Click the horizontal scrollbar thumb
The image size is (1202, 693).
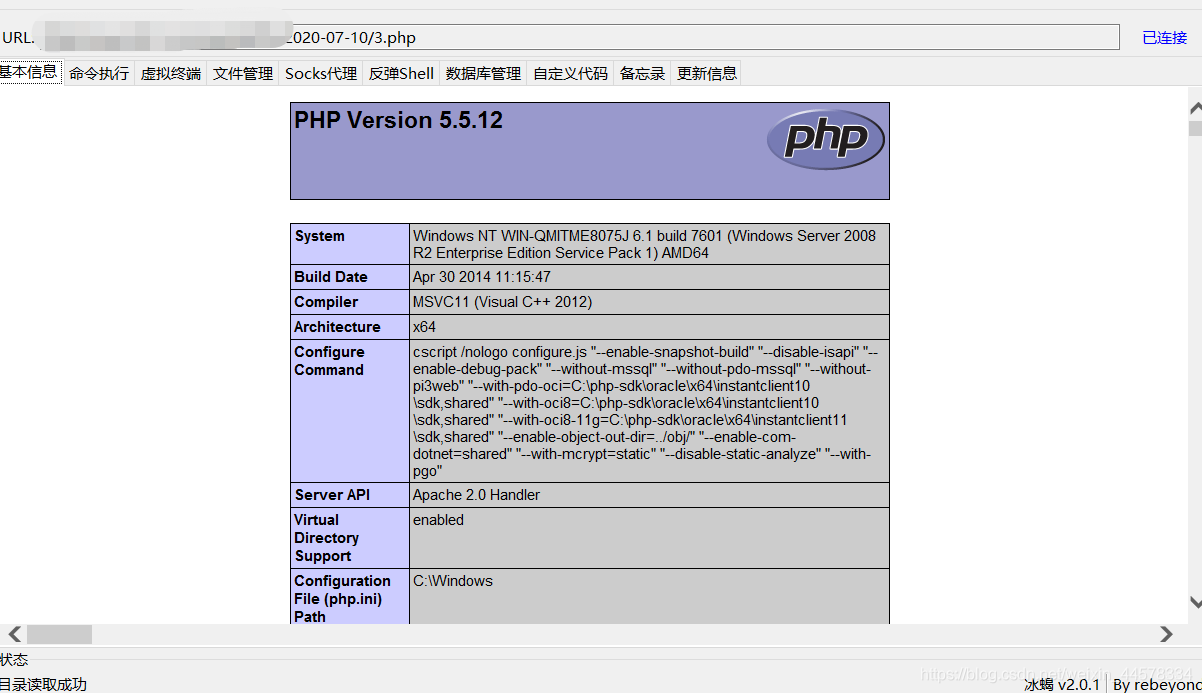tap(59, 634)
